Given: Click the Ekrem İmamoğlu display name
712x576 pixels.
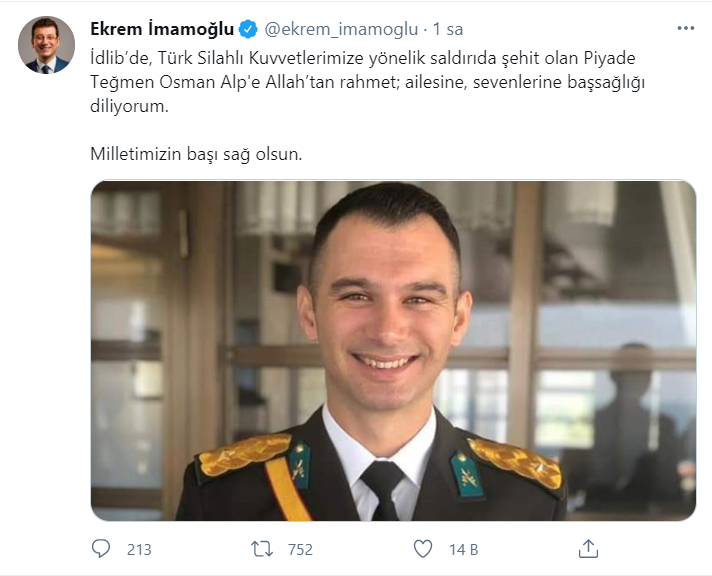Looking at the screenshot, I should [x=162, y=29].
